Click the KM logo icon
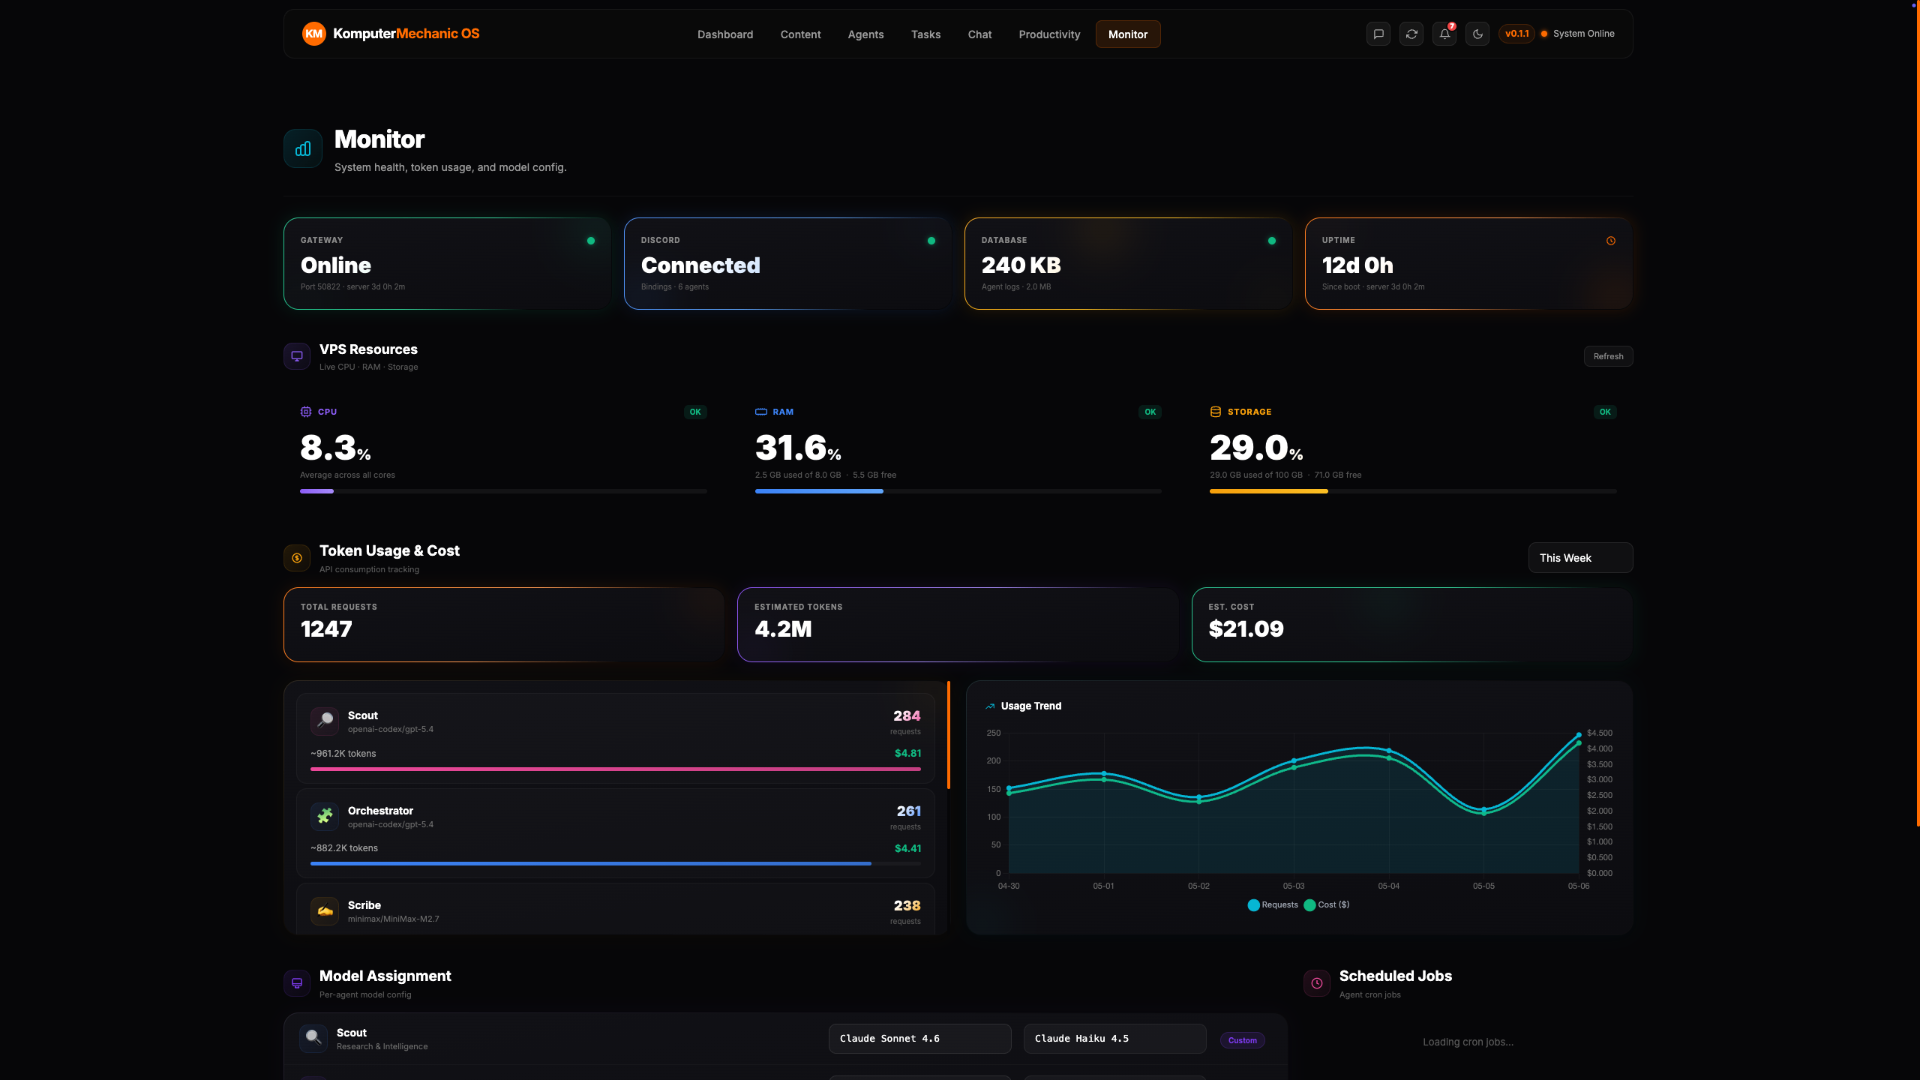The image size is (1920, 1080). [314, 34]
